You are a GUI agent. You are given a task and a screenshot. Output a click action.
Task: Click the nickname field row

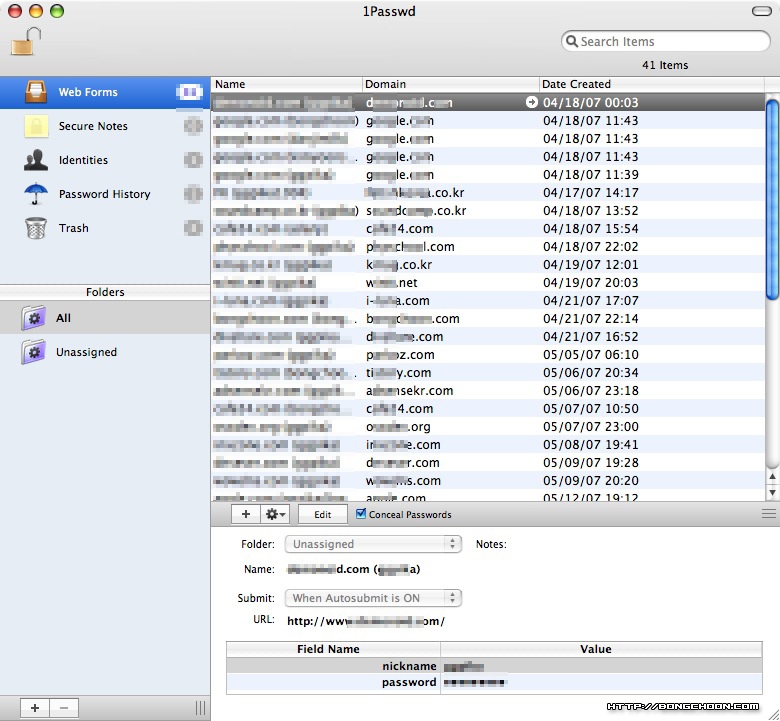point(494,666)
